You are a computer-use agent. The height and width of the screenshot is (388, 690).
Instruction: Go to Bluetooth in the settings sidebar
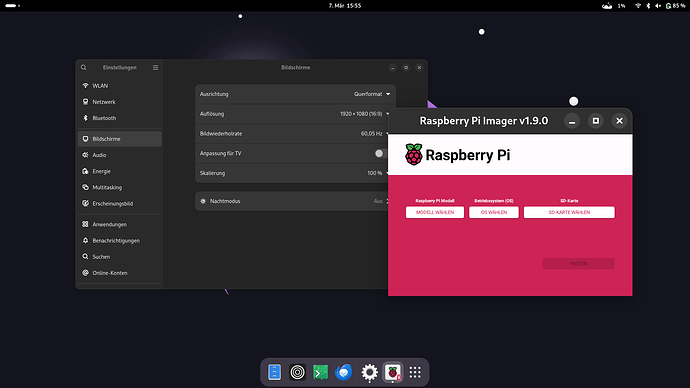tap(120, 118)
